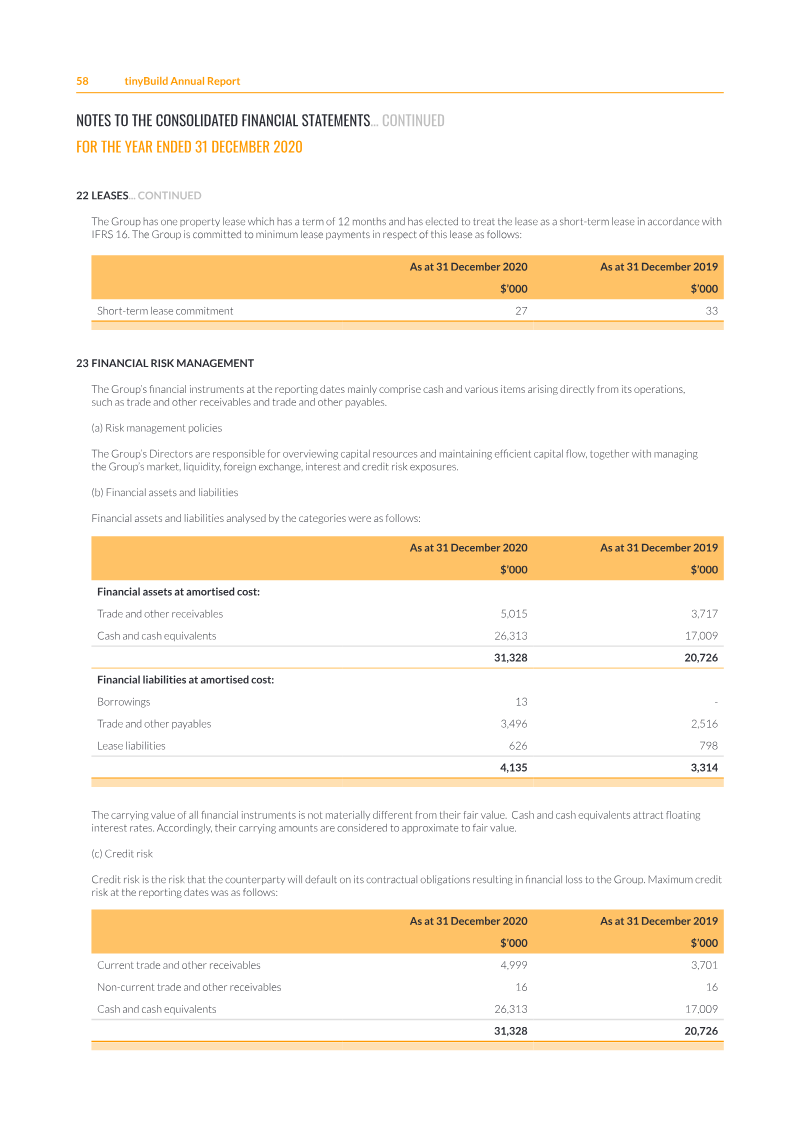The width and height of the screenshot is (800, 1131).
Task: Select the Financial assets at amortised cost label
Action: tap(178, 592)
